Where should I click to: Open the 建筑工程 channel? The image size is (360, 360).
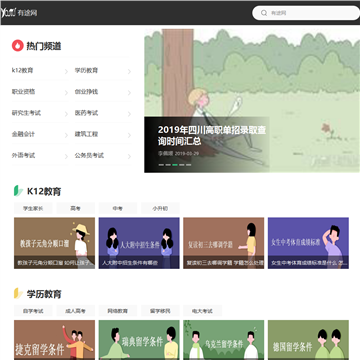point(86,134)
